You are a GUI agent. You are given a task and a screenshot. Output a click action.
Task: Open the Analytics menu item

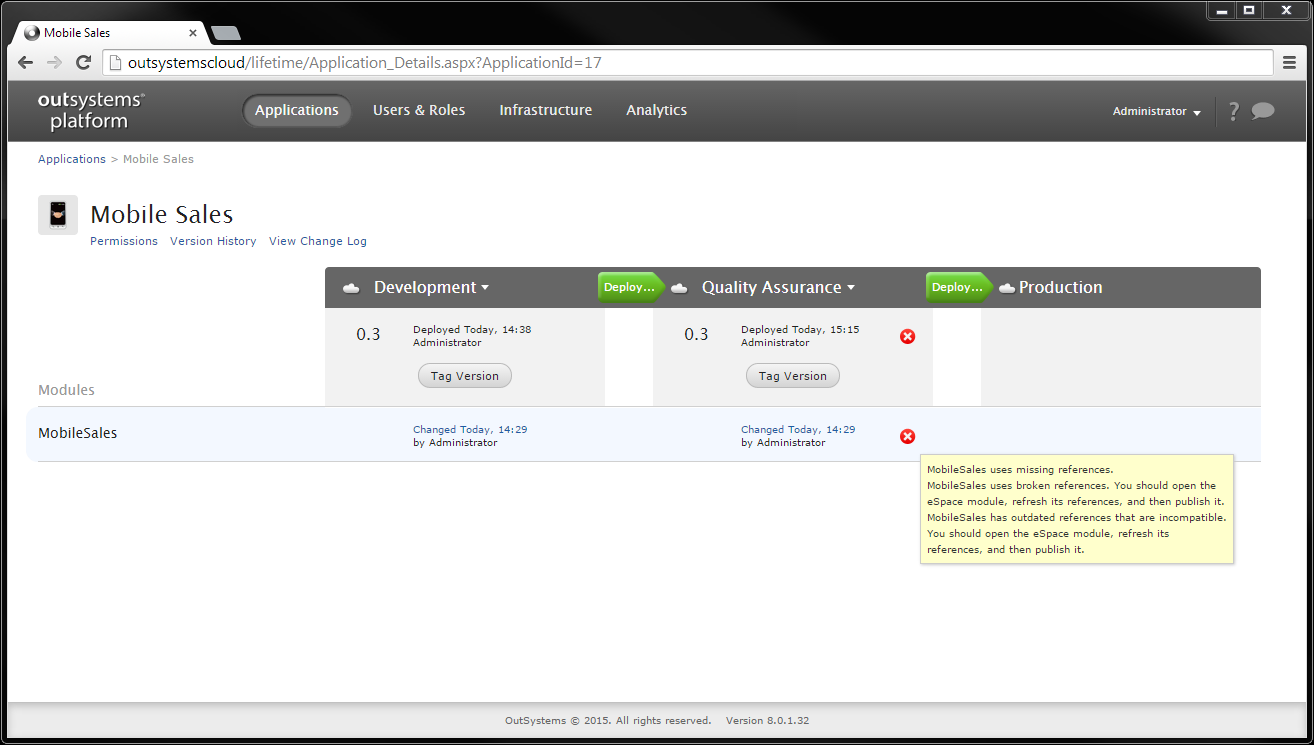coord(656,110)
